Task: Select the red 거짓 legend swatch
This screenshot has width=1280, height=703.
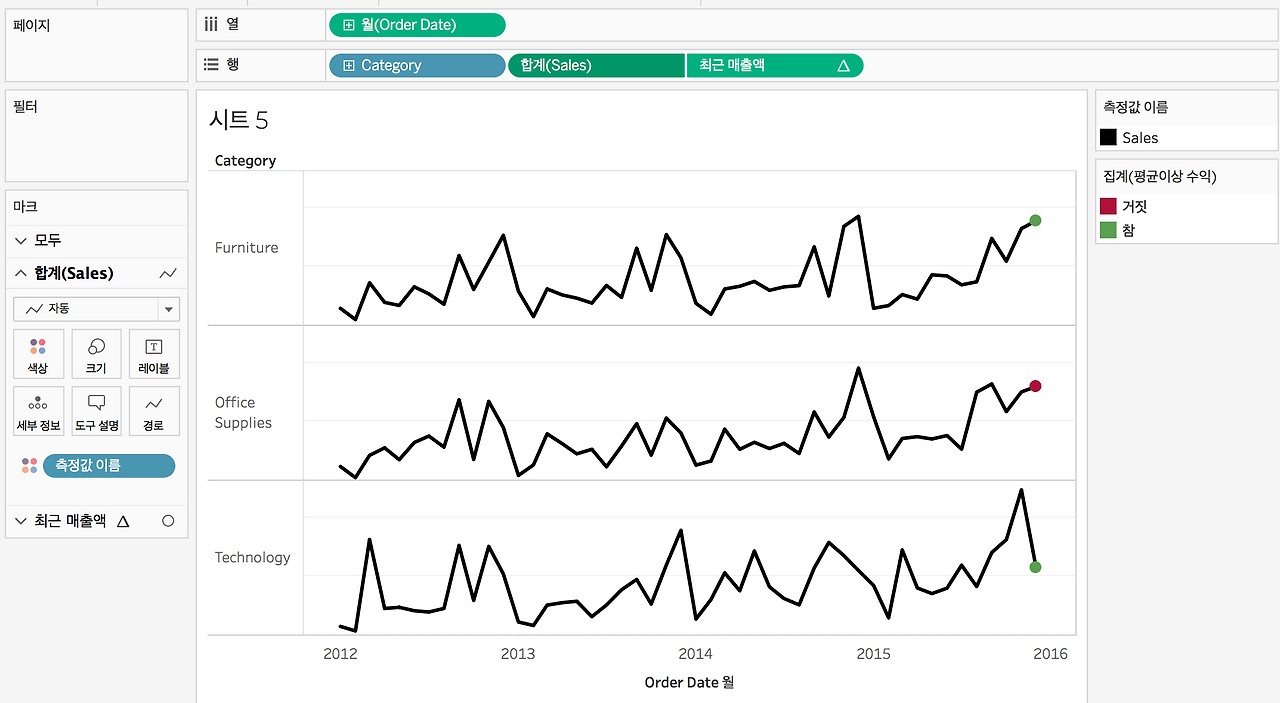Action: click(1108, 206)
